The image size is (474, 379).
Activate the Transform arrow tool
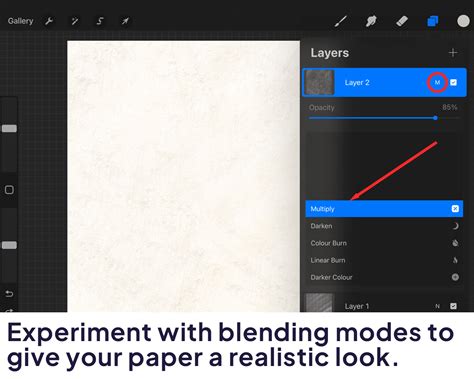click(x=125, y=21)
